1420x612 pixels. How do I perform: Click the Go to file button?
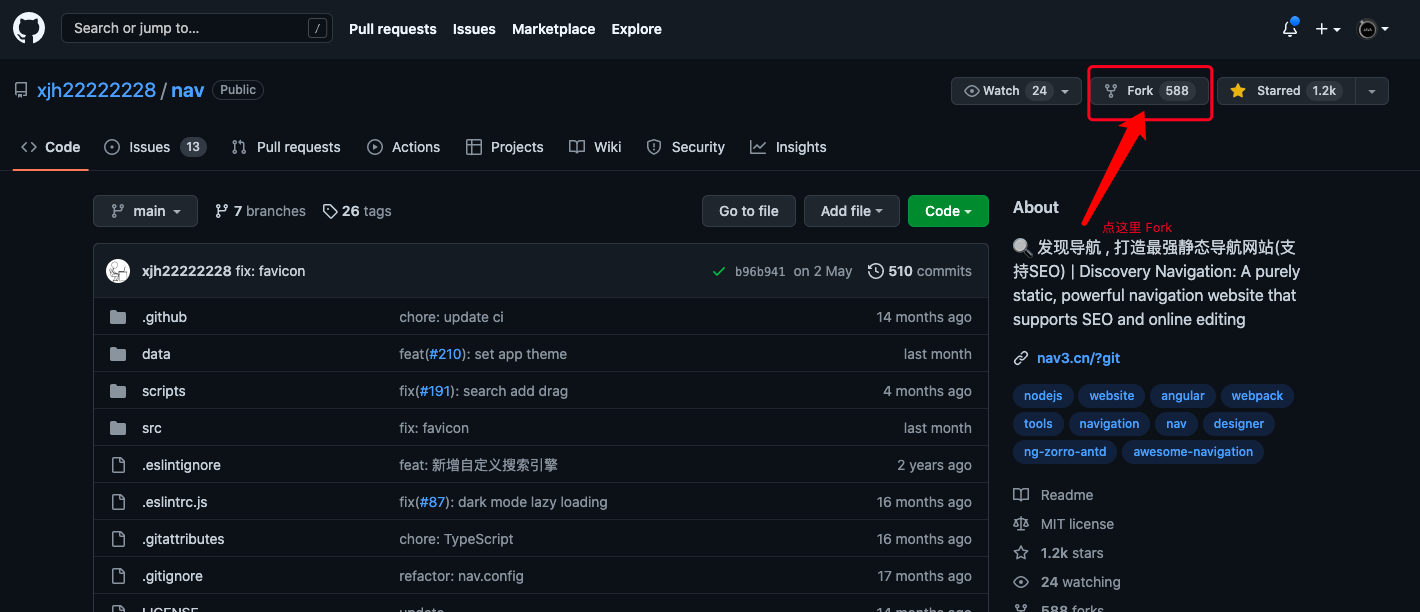click(x=749, y=211)
